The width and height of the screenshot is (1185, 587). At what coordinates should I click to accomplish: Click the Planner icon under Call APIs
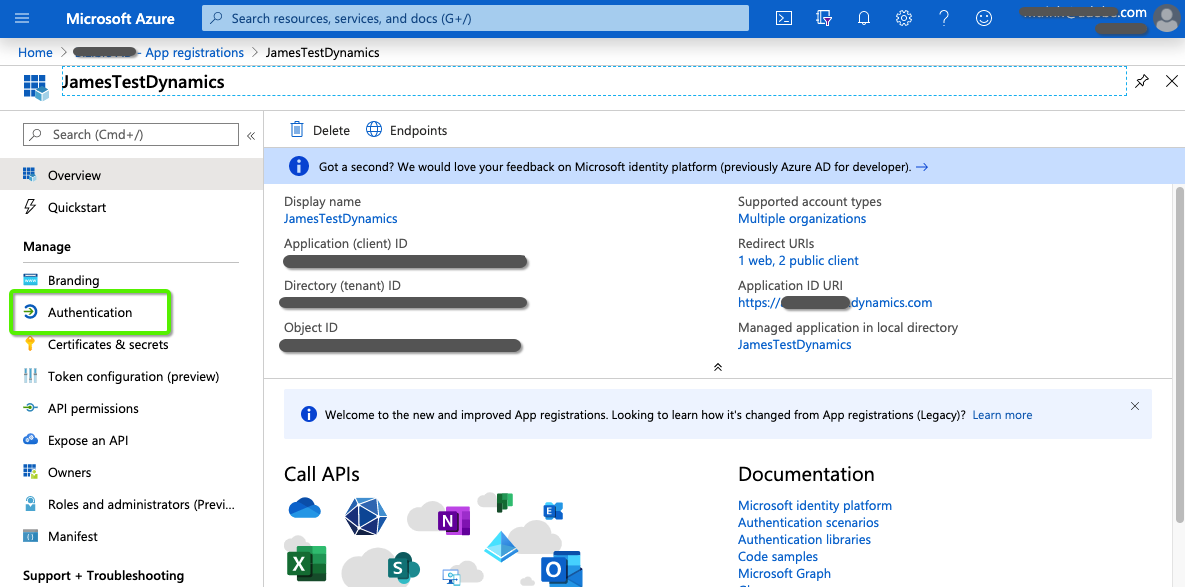(x=505, y=502)
